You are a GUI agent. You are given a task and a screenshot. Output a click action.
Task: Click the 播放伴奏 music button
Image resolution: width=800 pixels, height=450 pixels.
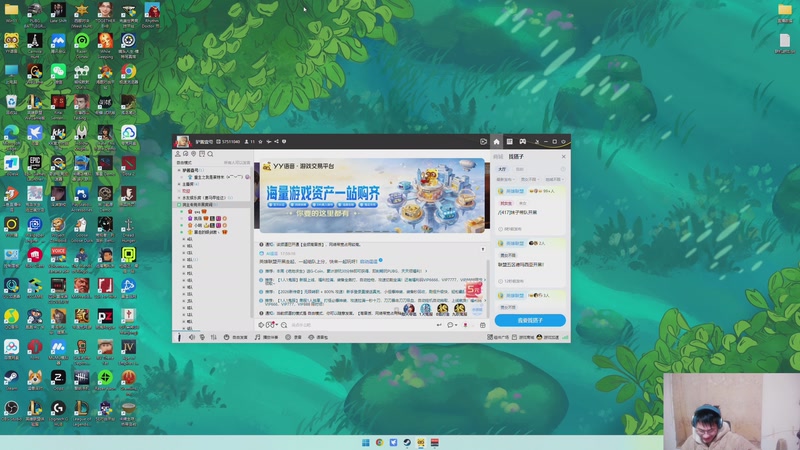pyautogui.click(x=266, y=337)
